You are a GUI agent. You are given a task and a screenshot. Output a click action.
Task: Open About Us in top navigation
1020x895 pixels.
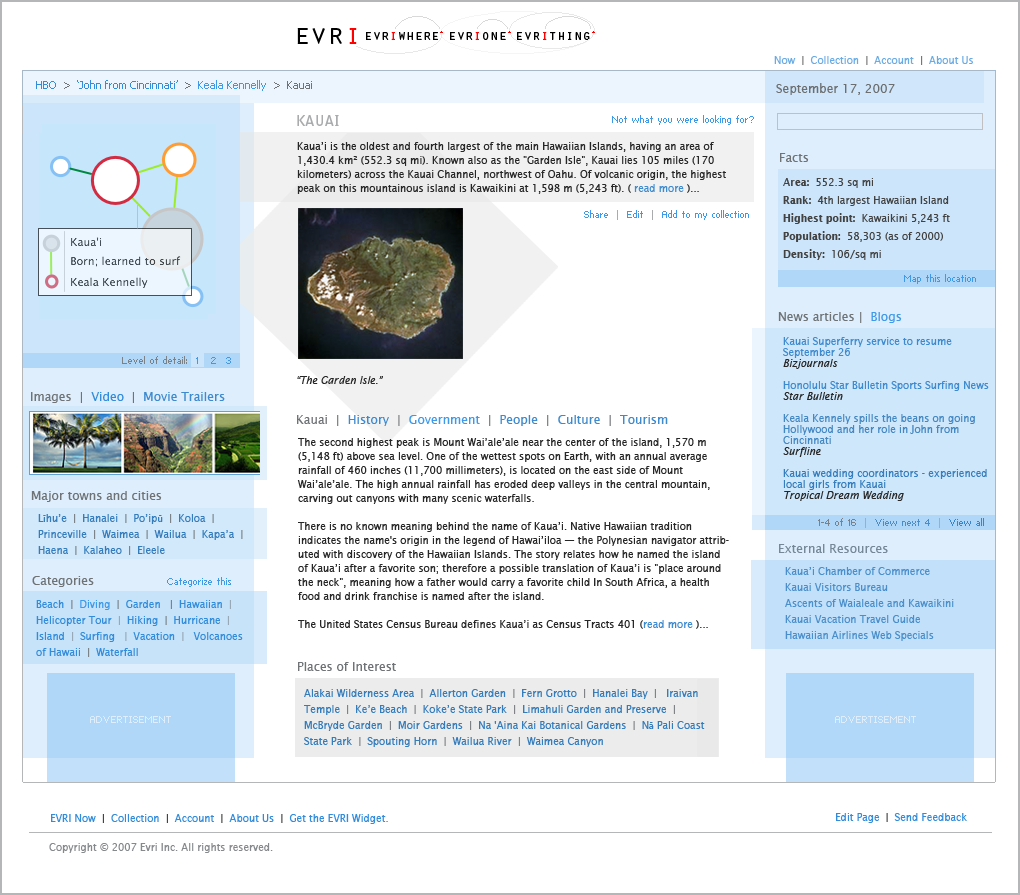(x=950, y=60)
